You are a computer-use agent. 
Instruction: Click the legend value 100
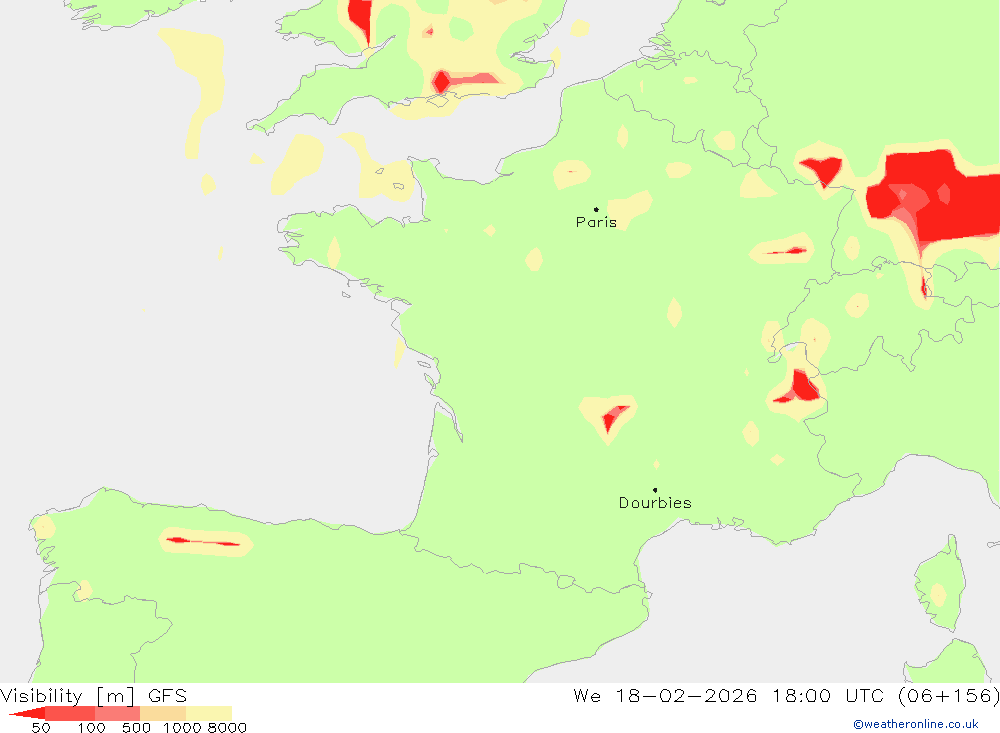click(x=91, y=727)
